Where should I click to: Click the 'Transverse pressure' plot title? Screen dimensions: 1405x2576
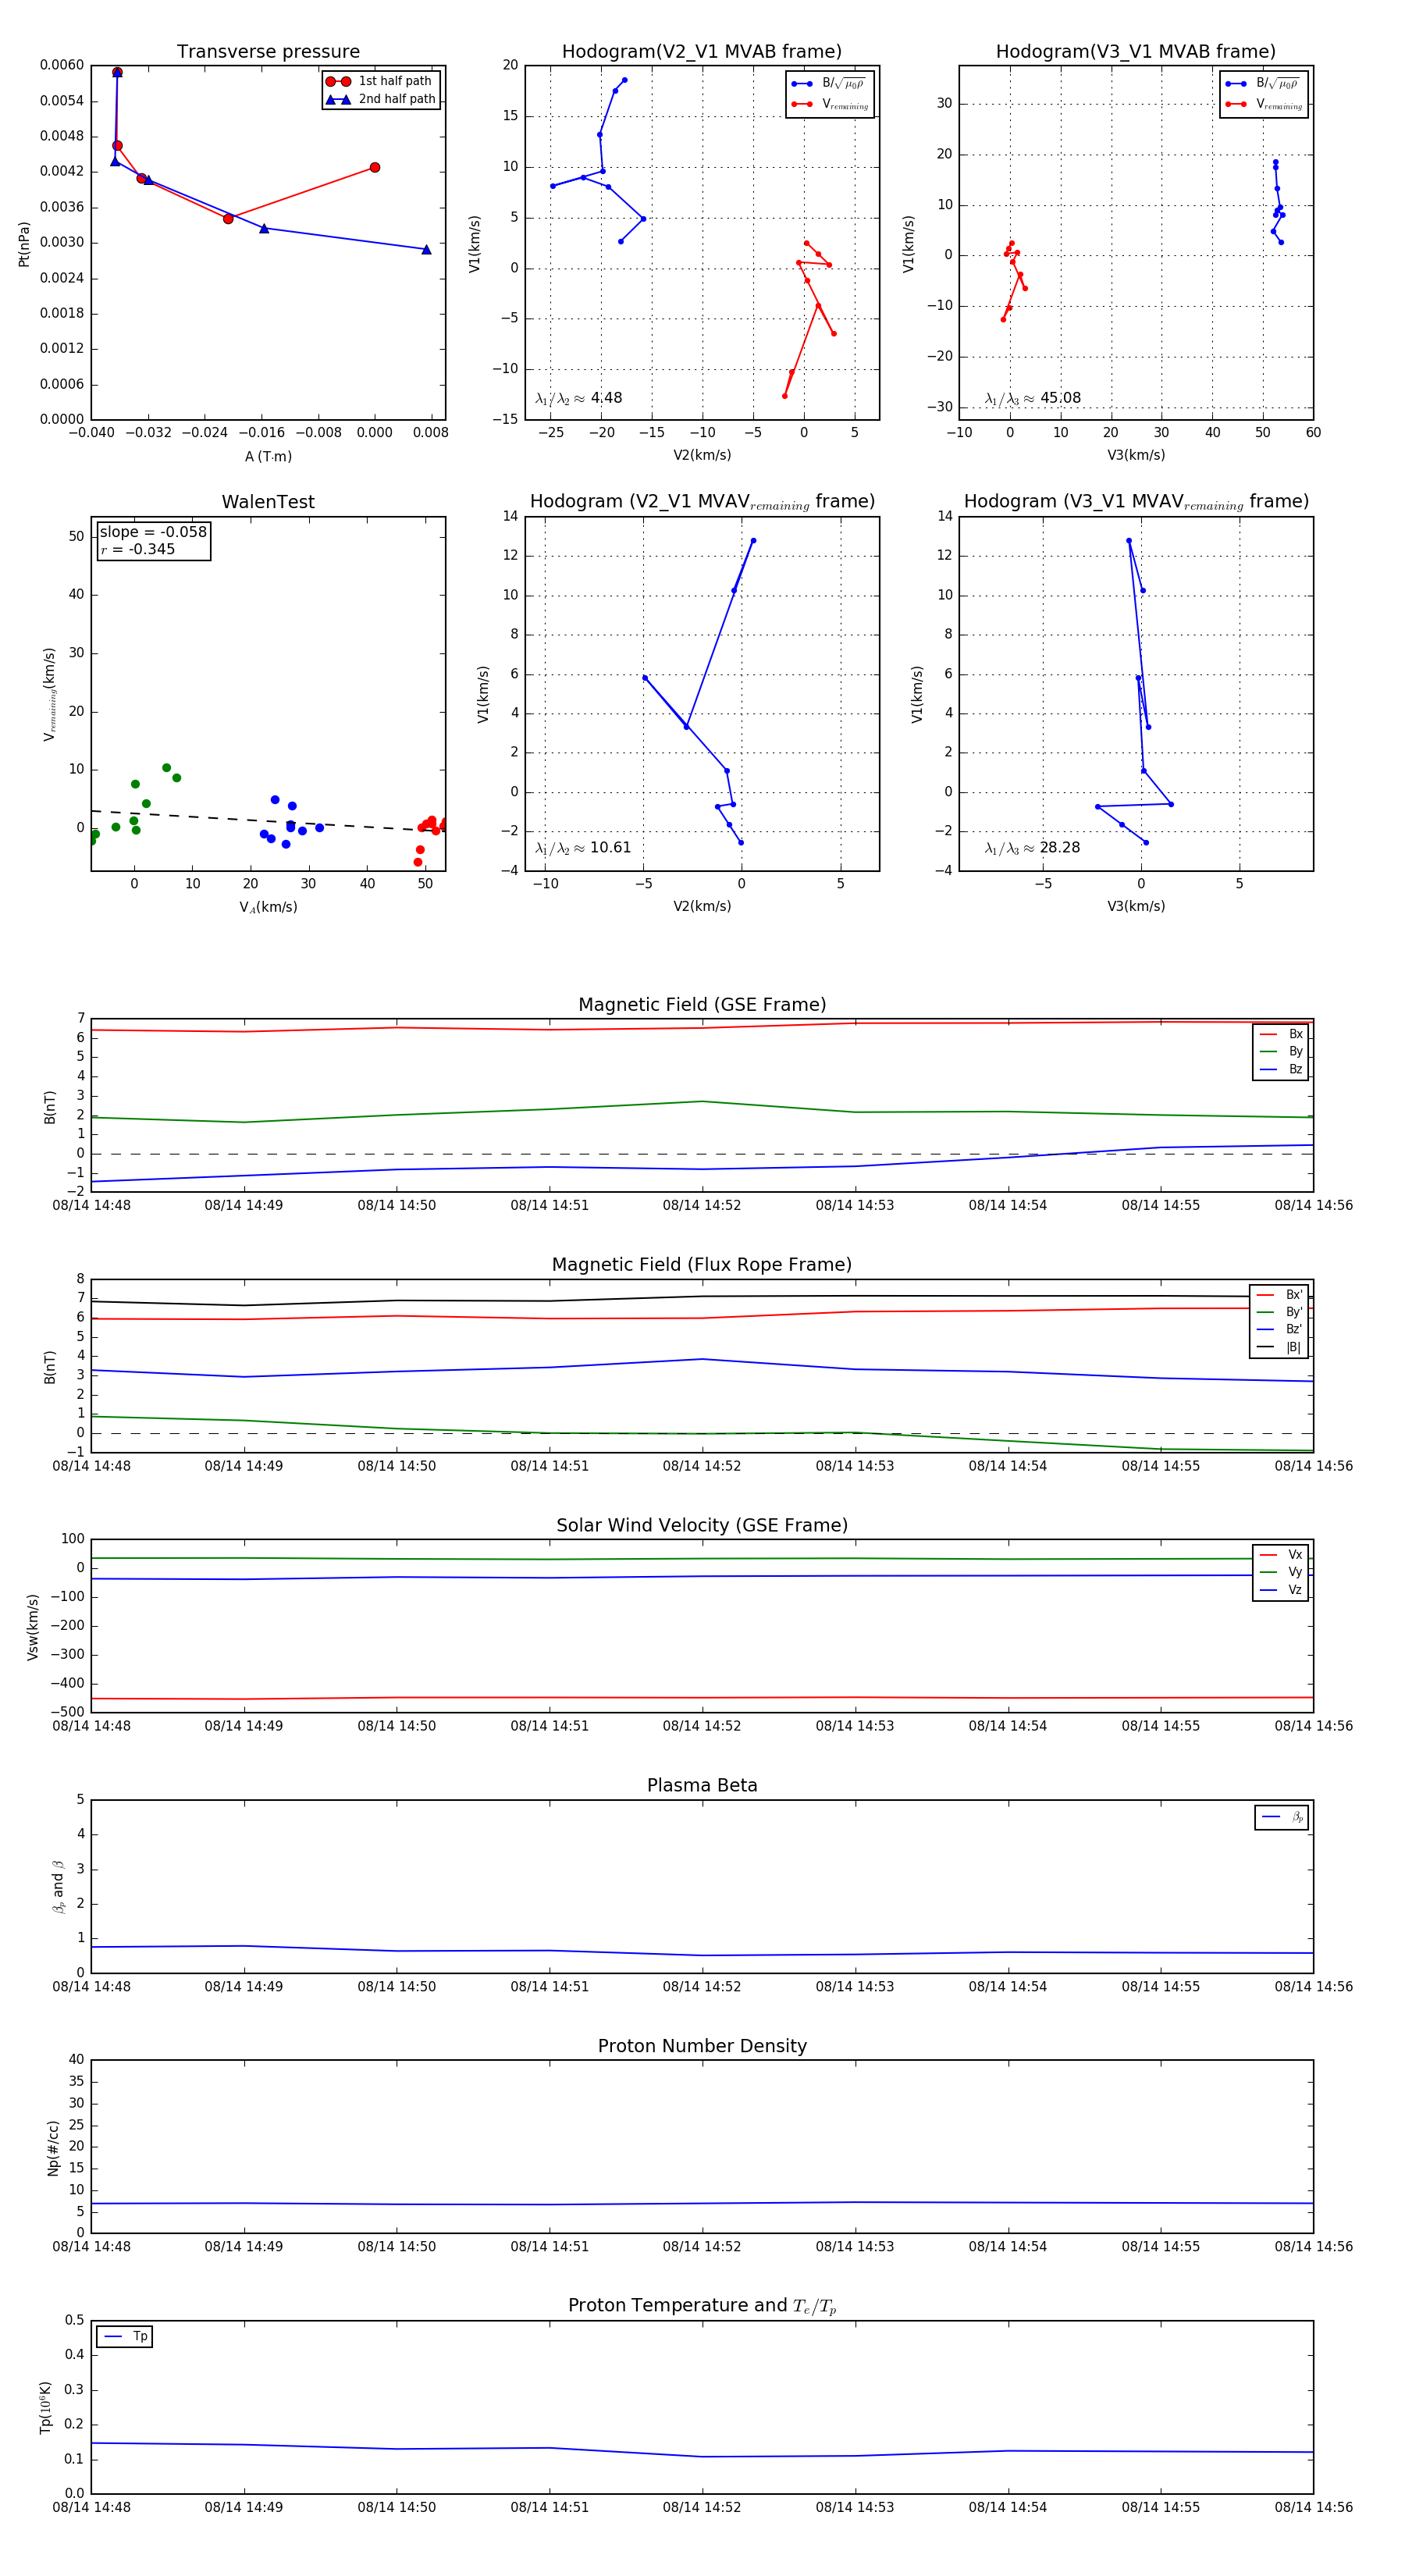point(268,52)
